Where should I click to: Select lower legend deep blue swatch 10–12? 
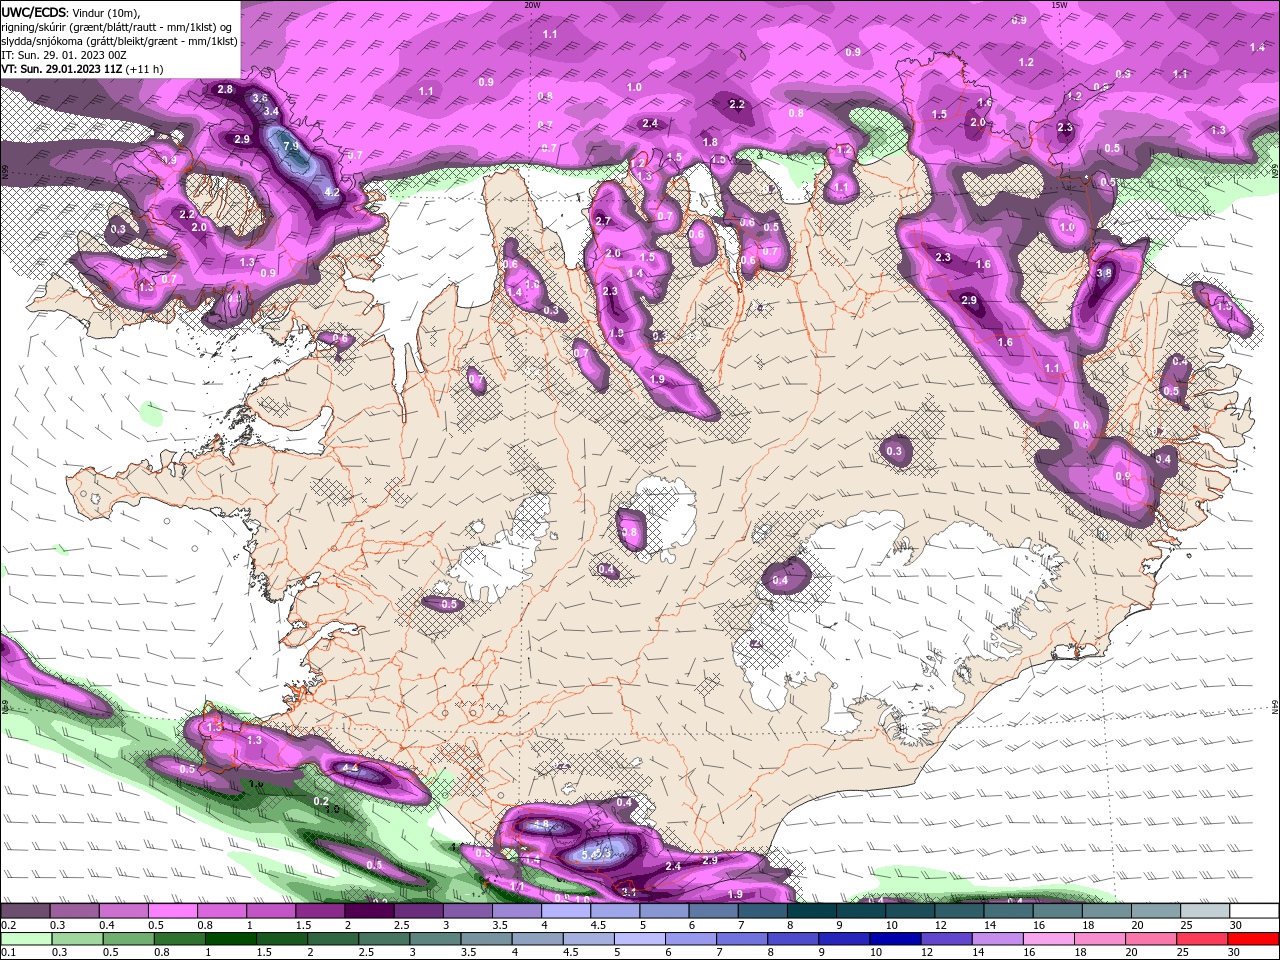point(895,939)
